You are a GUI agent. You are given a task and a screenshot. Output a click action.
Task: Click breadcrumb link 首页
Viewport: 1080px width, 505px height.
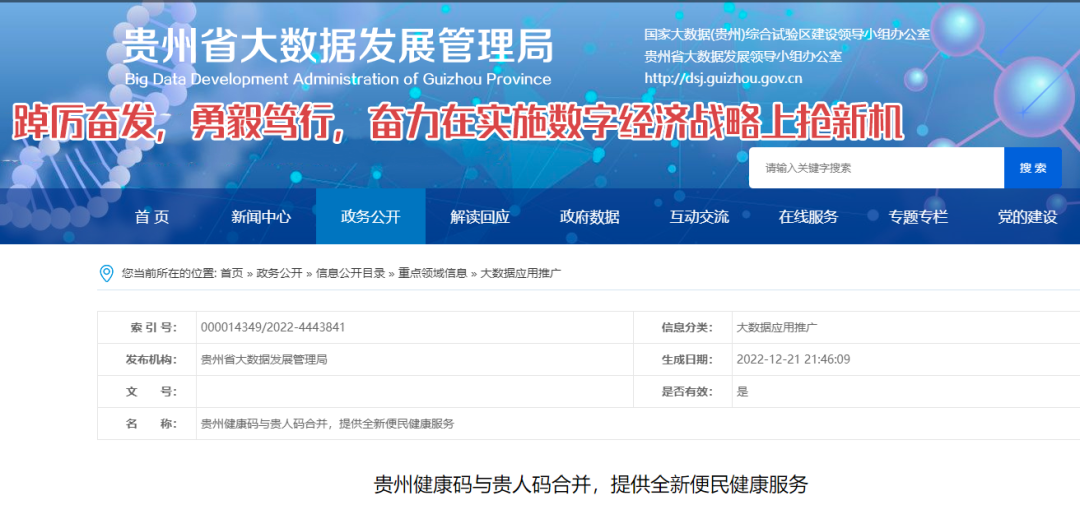click(231, 274)
